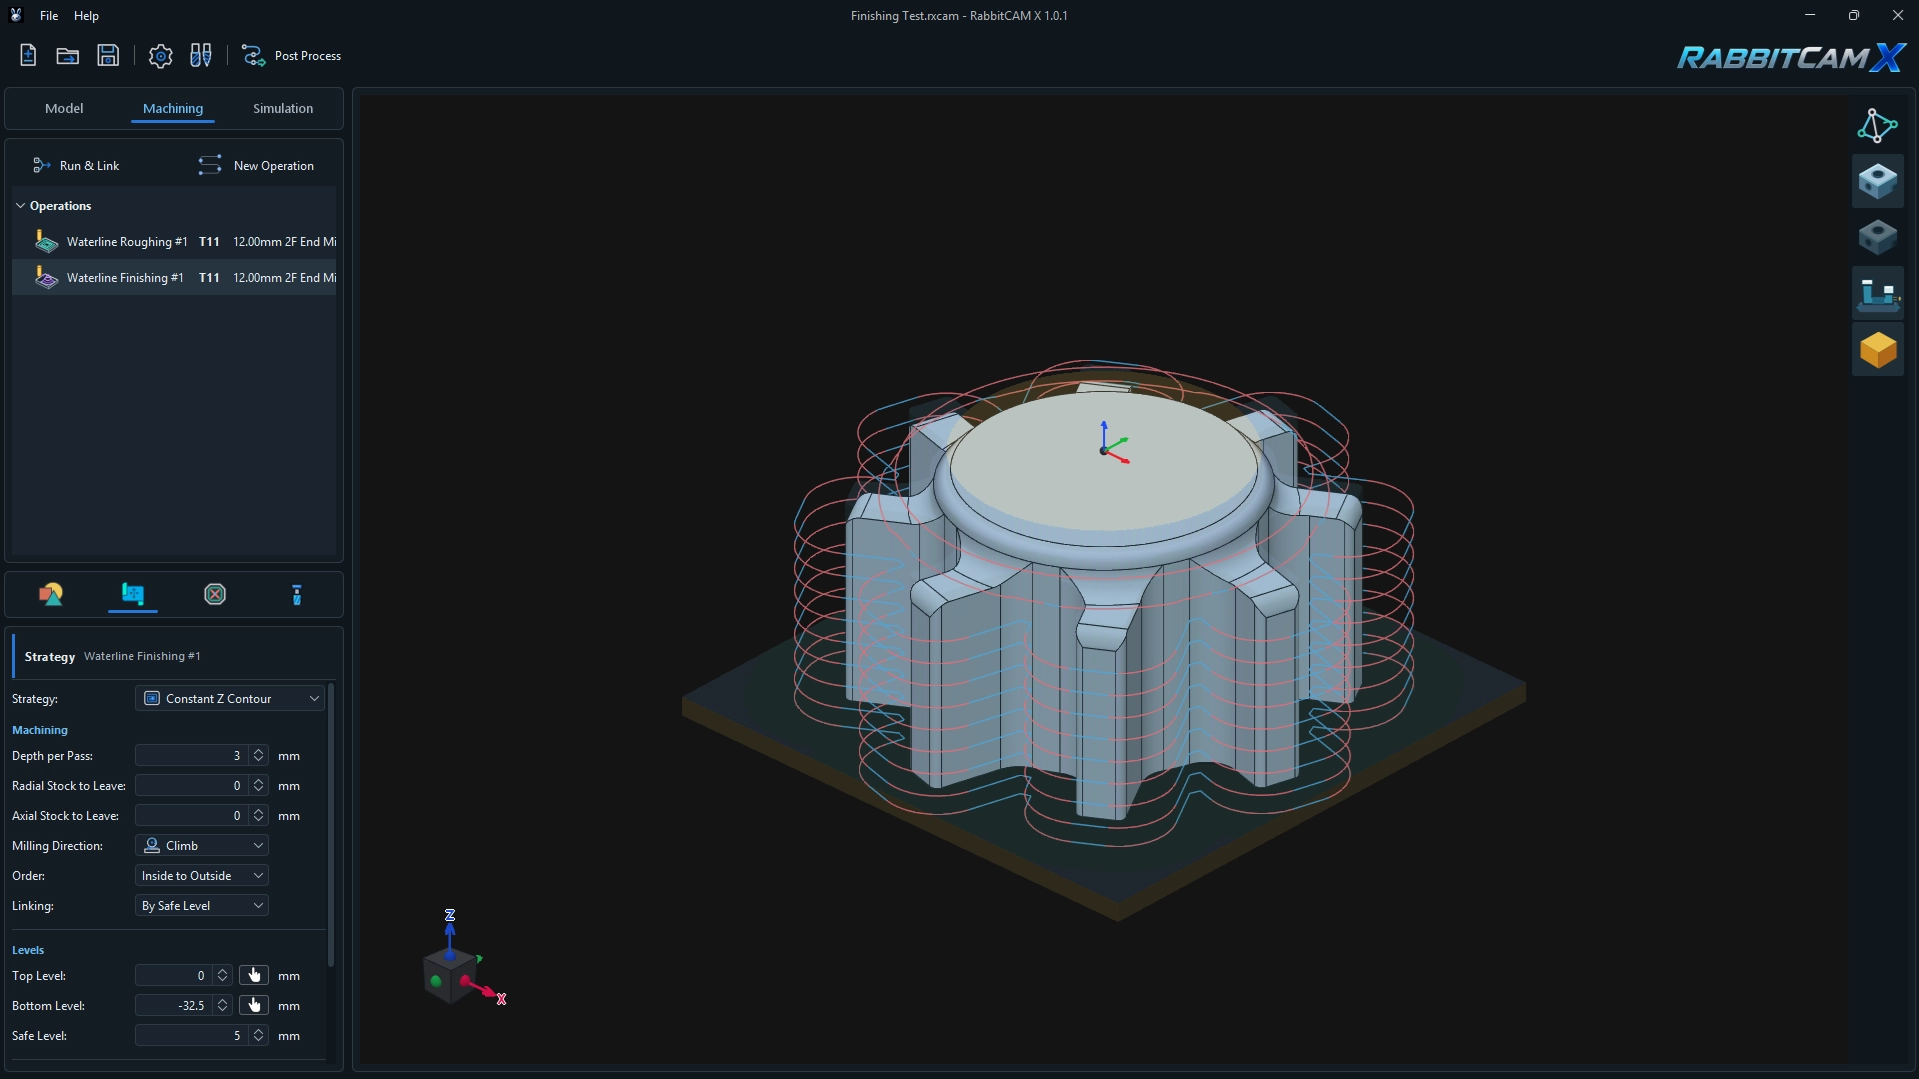Viewport: 1919px width, 1079px height.
Task: Open settings gear icon
Action: [x=160, y=56]
